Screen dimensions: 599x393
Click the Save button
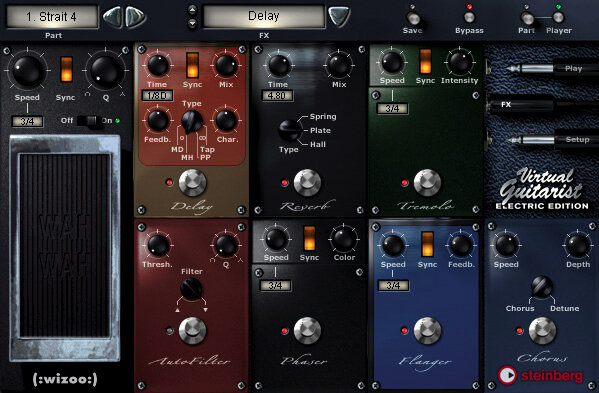click(413, 18)
